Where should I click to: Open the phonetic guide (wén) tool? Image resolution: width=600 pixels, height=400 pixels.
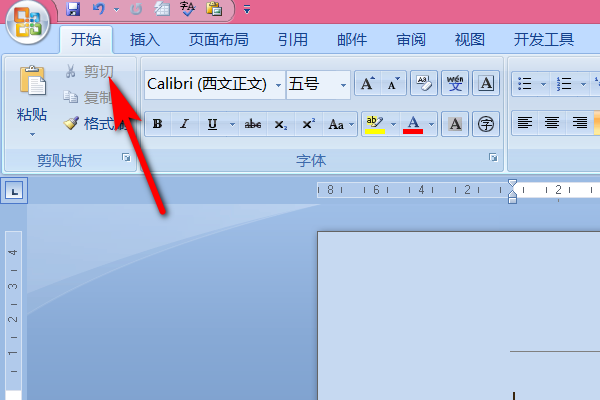point(455,83)
